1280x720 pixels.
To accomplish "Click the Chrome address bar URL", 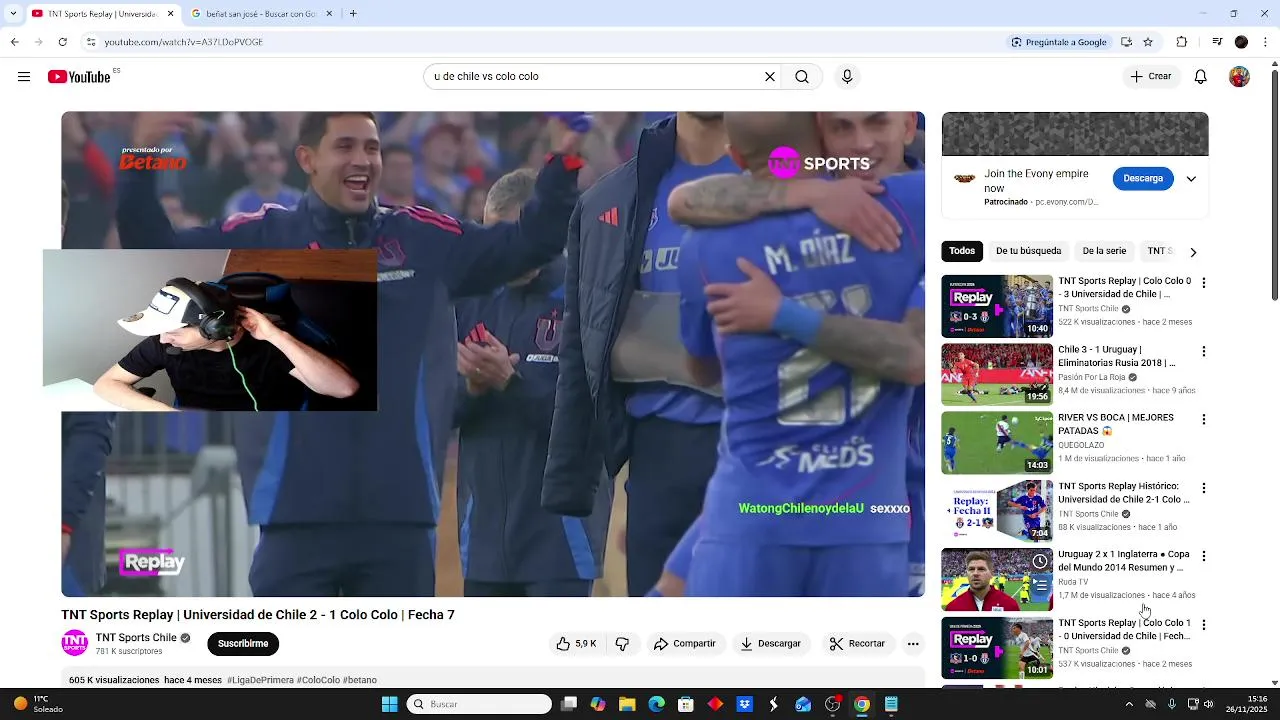I will pos(184,42).
